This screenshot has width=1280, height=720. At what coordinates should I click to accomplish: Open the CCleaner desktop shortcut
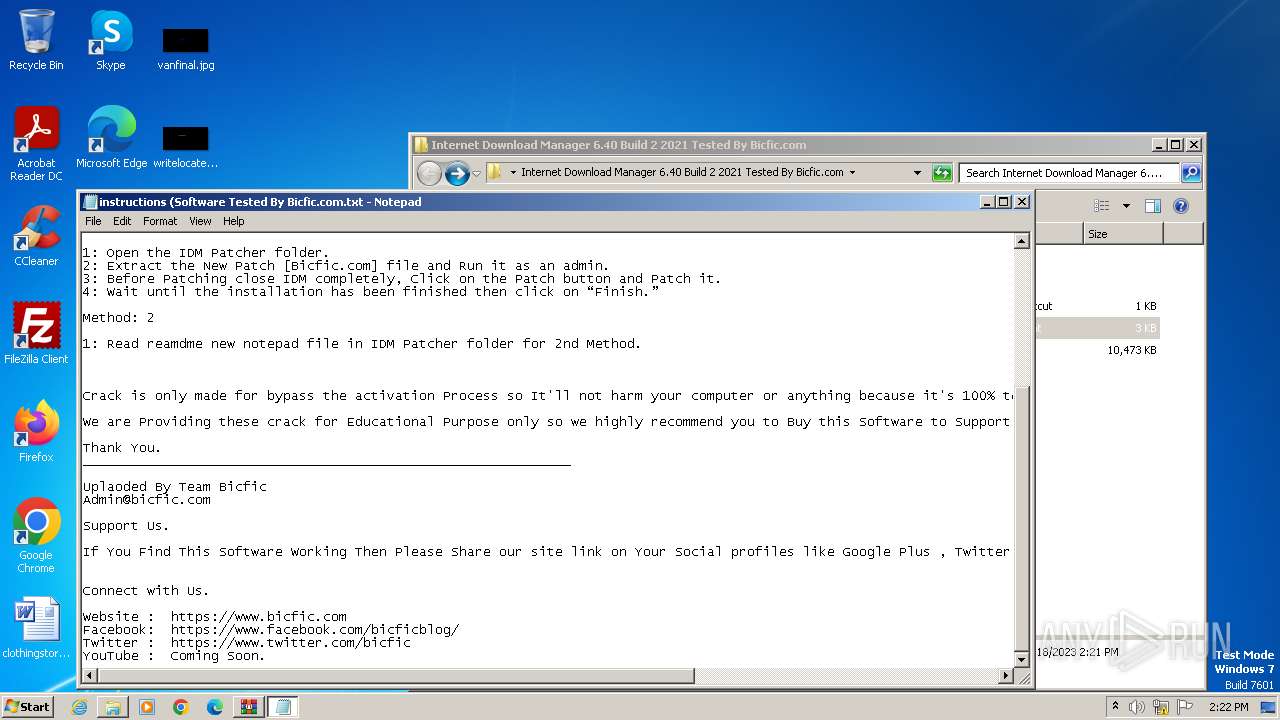click(36, 236)
